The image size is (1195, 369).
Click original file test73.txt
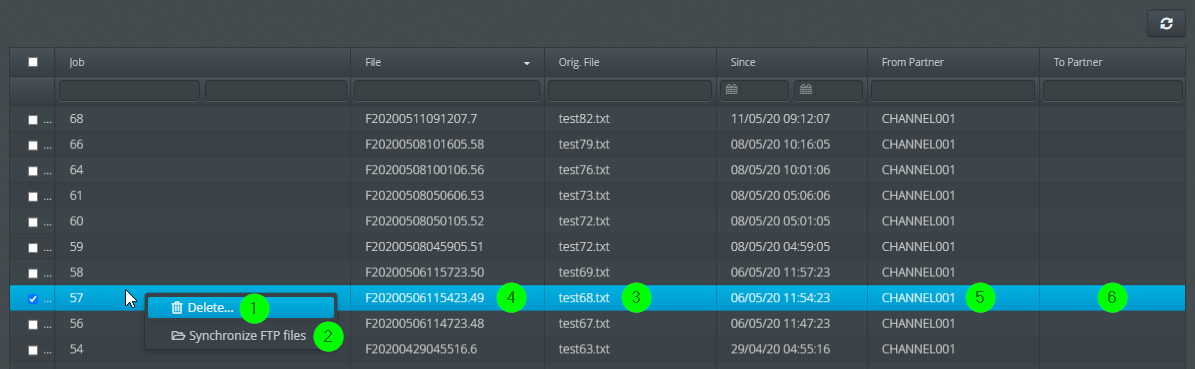click(x=584, y=195)
